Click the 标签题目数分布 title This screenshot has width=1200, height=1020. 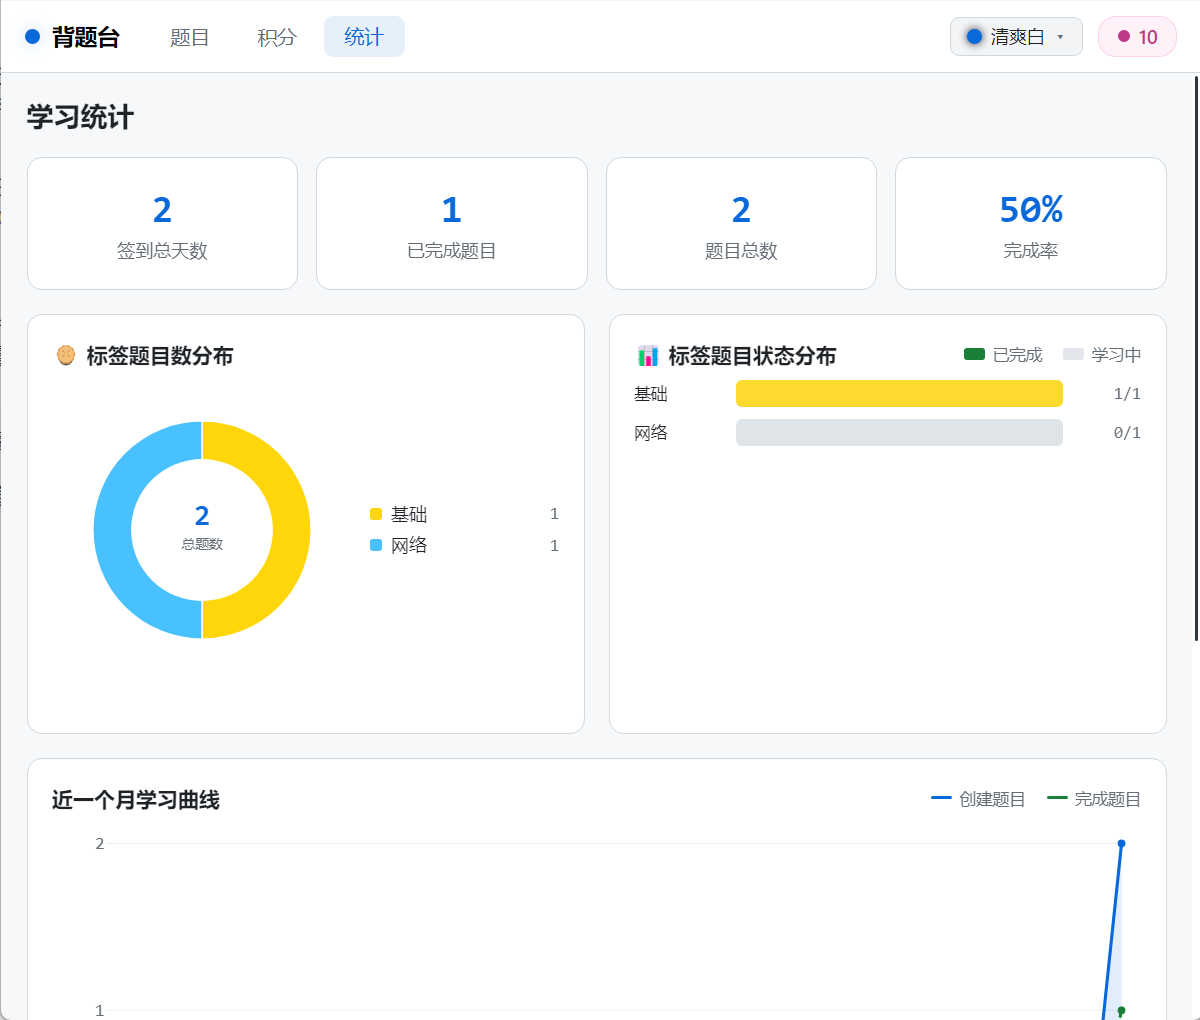(x=160, y=356)
